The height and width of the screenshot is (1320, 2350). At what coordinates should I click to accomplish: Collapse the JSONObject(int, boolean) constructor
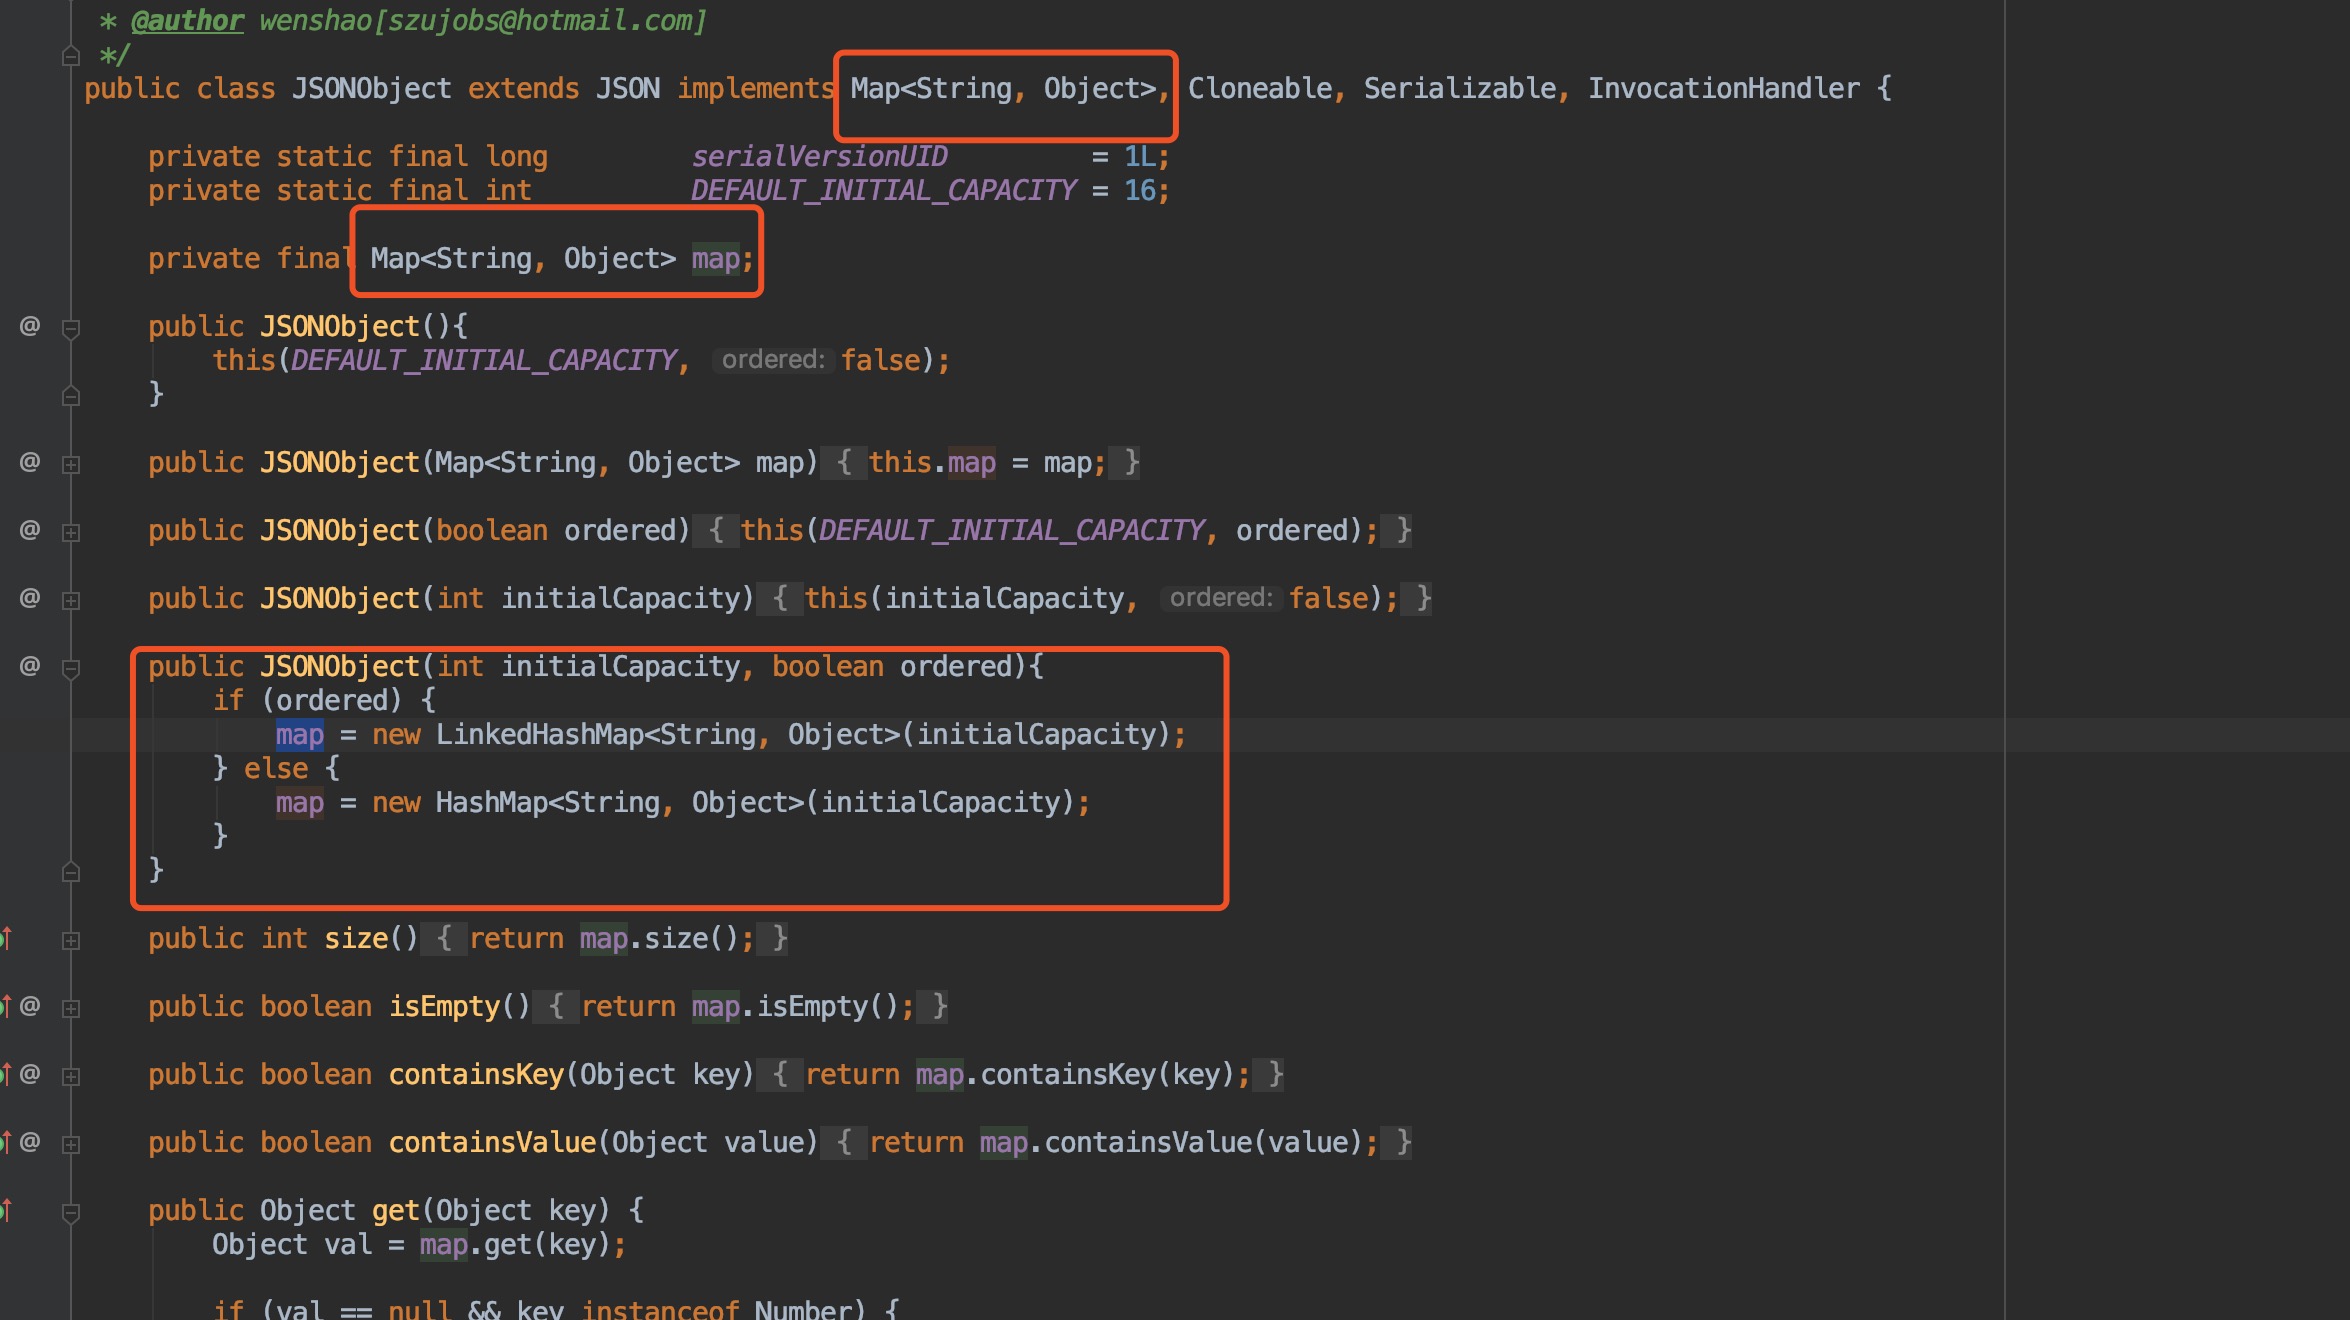[x=71, y=669]
